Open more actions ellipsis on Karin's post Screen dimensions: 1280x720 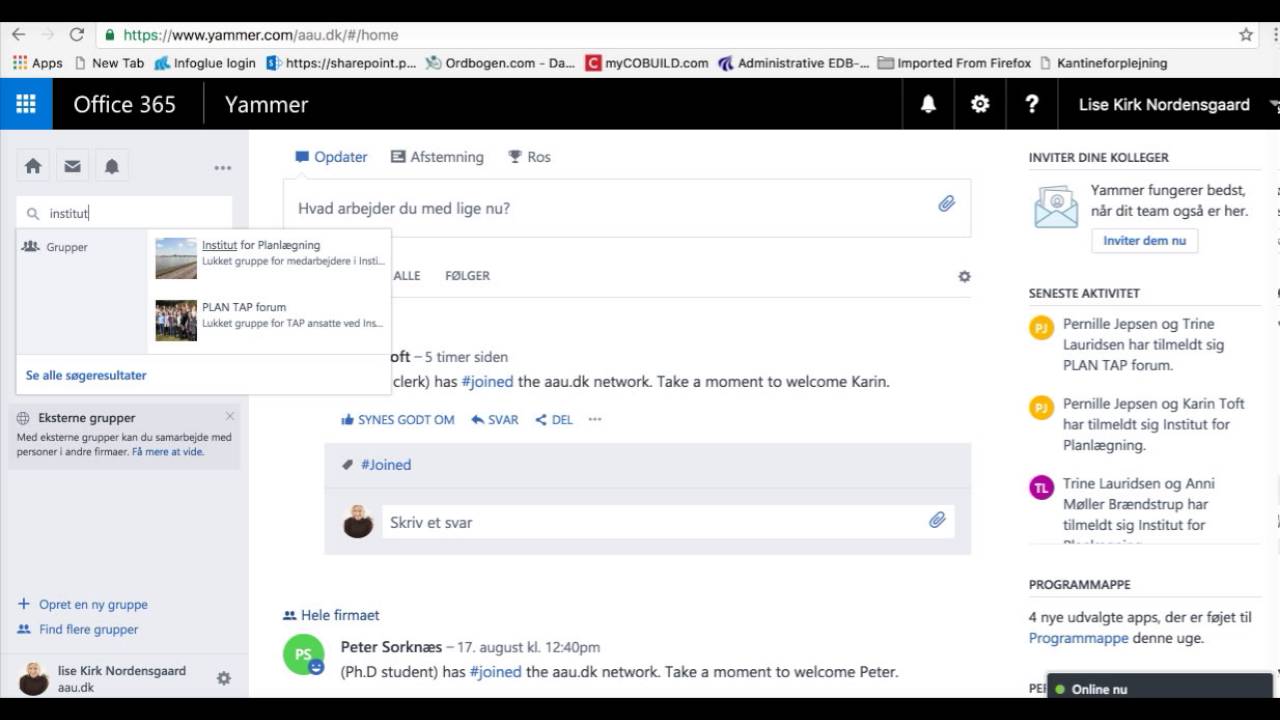(595, 420)
